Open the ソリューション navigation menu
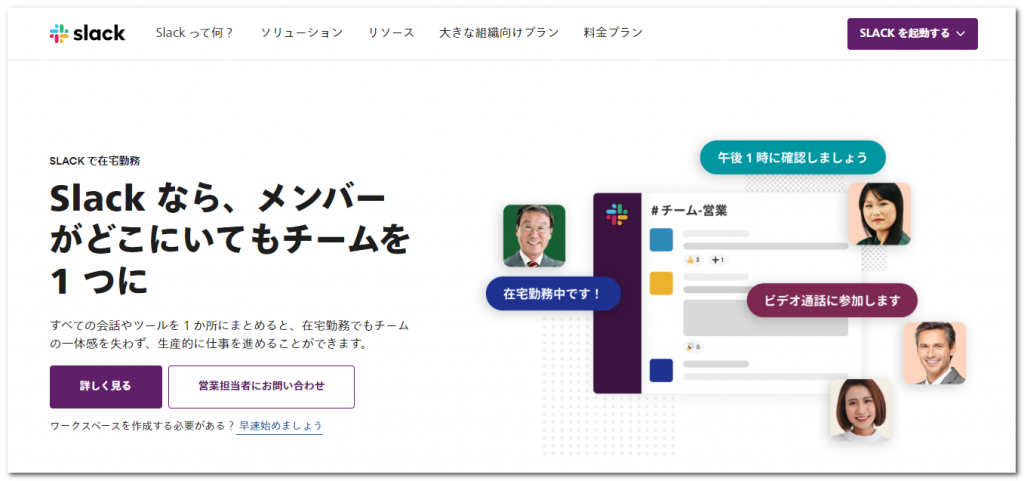 [x=301, y=33]
